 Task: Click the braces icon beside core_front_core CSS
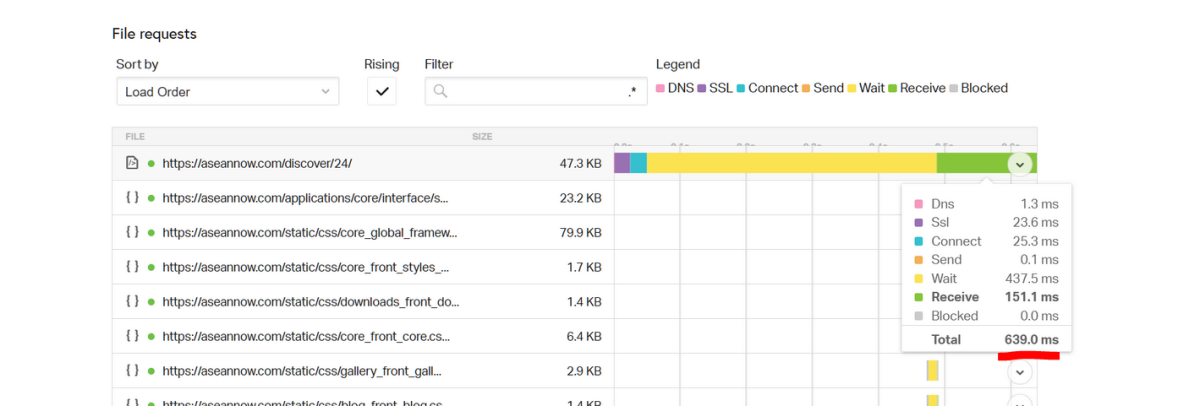(132, 336)
